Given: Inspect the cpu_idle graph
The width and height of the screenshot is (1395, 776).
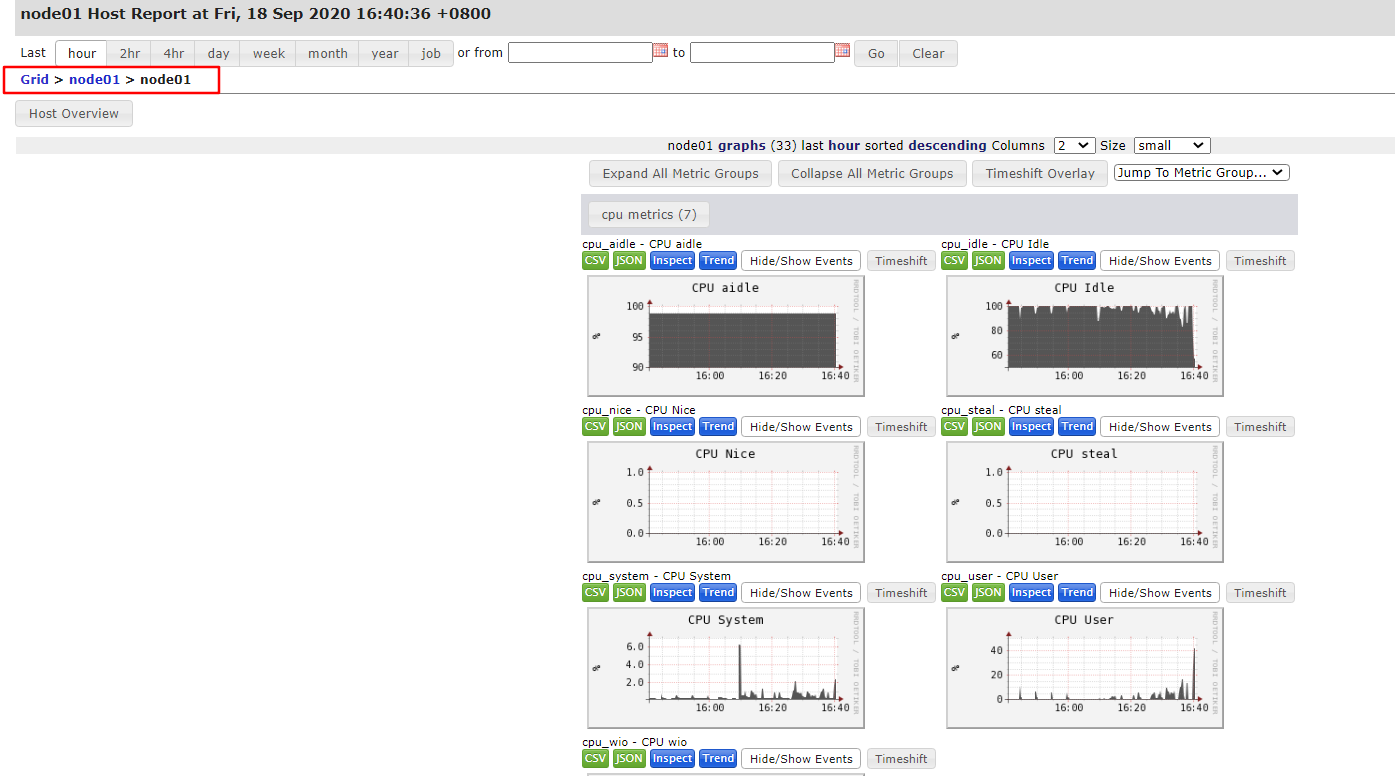Looking at the screenshot, I should point(1031,261).
